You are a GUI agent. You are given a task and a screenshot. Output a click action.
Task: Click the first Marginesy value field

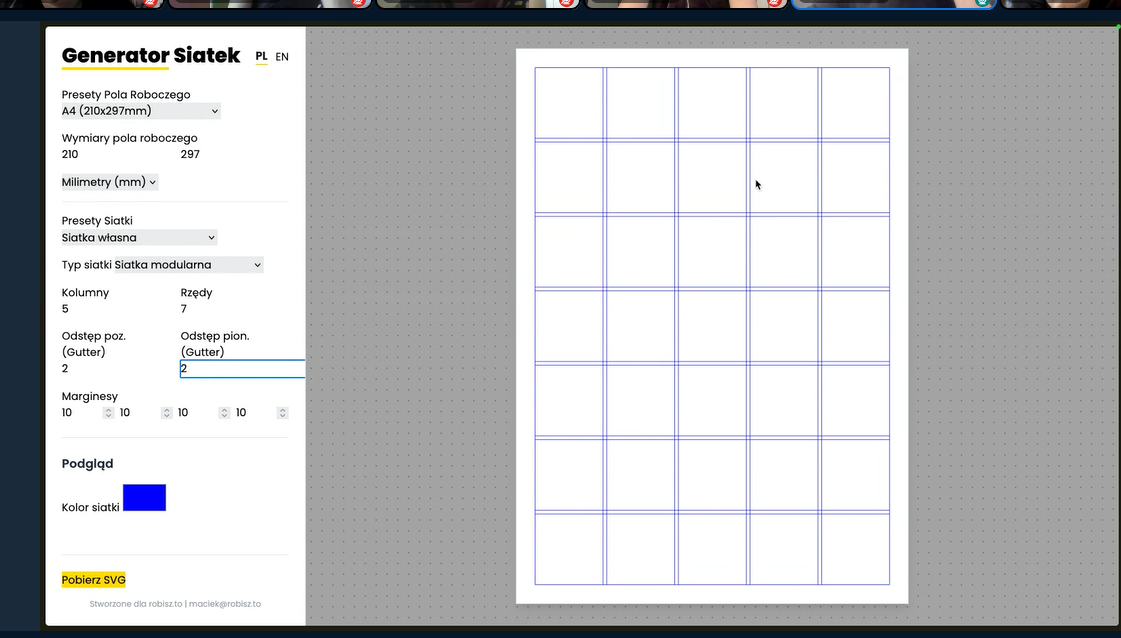click(82, 413)
